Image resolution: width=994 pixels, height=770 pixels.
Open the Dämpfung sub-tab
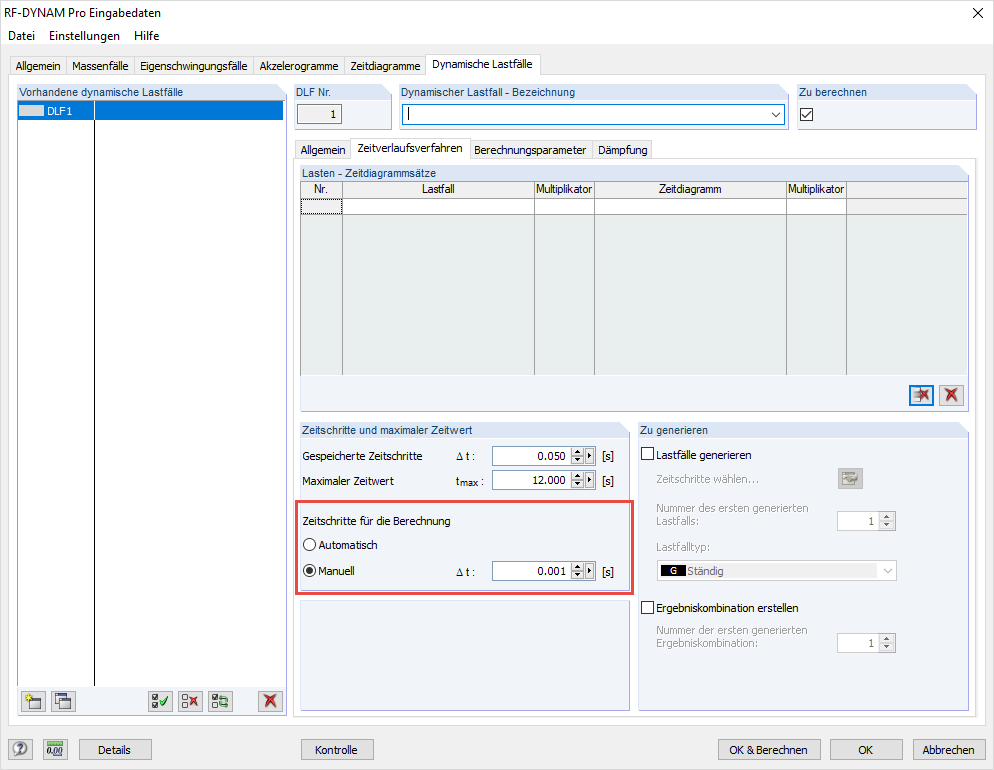tap(623, 150)
